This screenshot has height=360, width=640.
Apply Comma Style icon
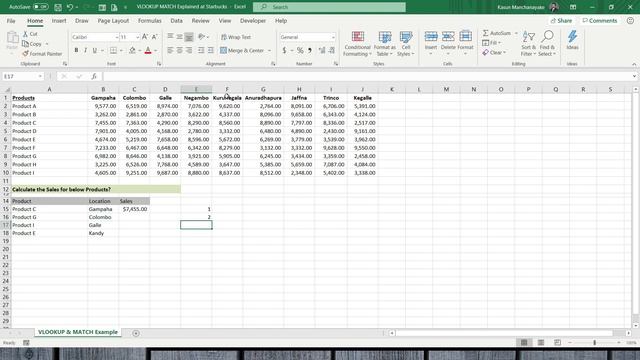[x=310, y=50]
